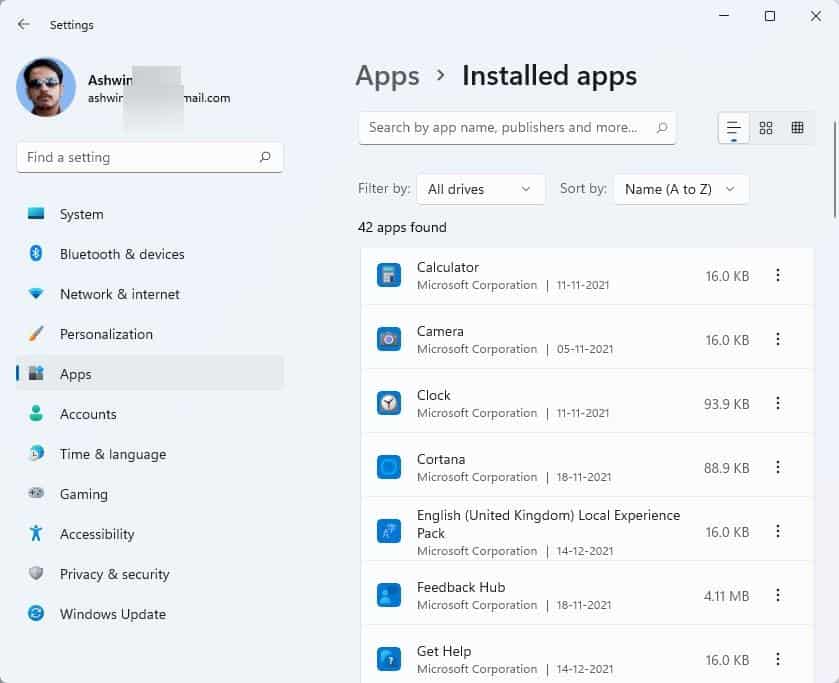The width and height of the screenshot is (839, 683).
Task: Open the Filter by All drives dropdown
Action: 480,189
